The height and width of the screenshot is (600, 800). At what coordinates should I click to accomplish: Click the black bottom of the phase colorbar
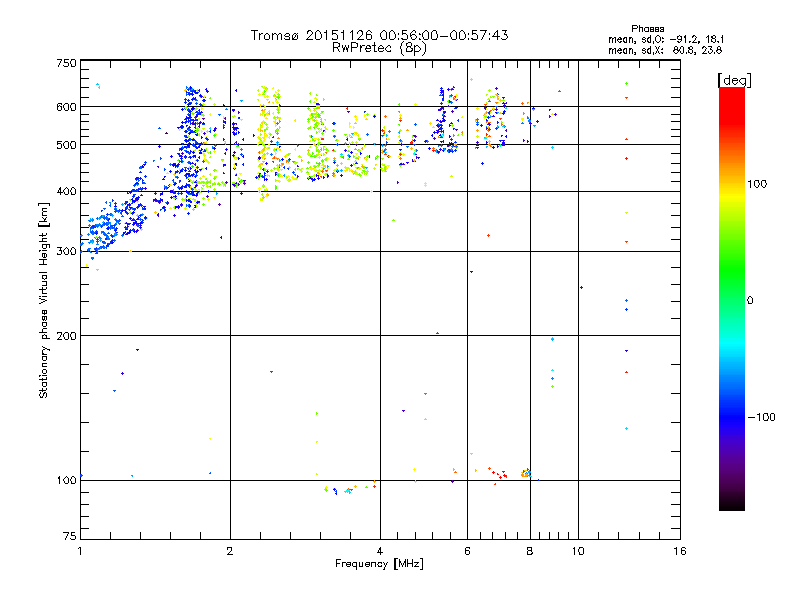732,503
